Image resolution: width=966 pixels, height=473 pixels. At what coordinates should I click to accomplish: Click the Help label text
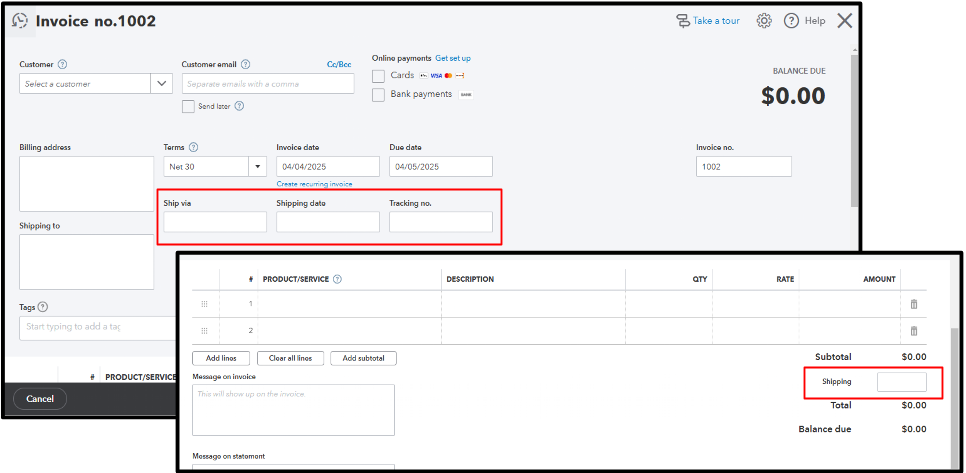coord(814,21)
